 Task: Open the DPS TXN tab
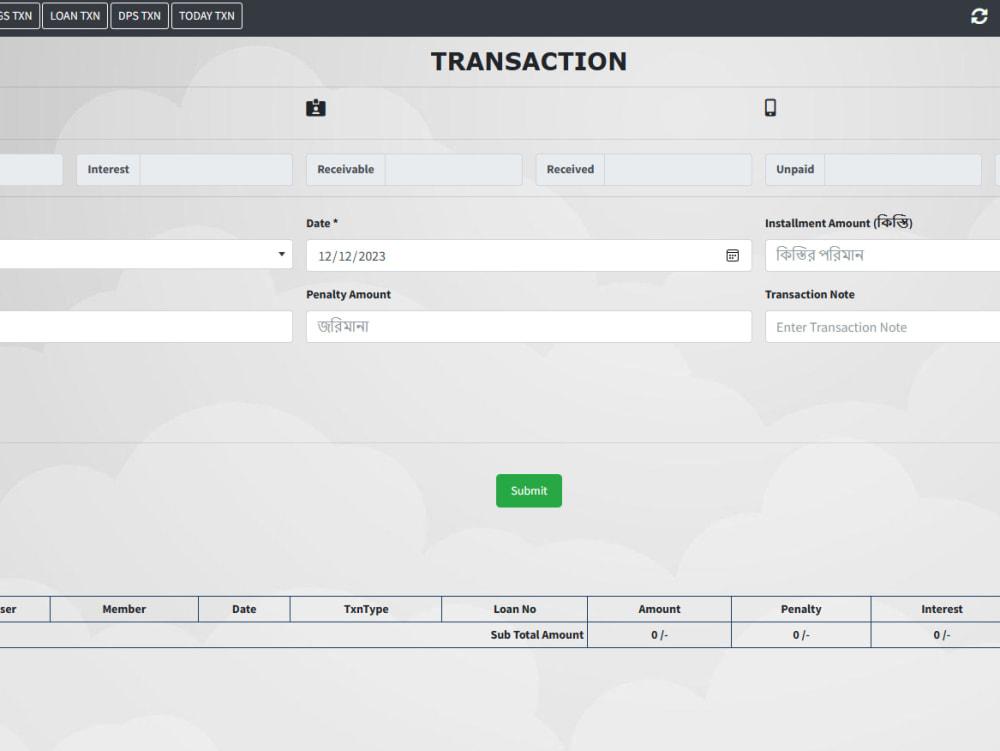[139, 16]
